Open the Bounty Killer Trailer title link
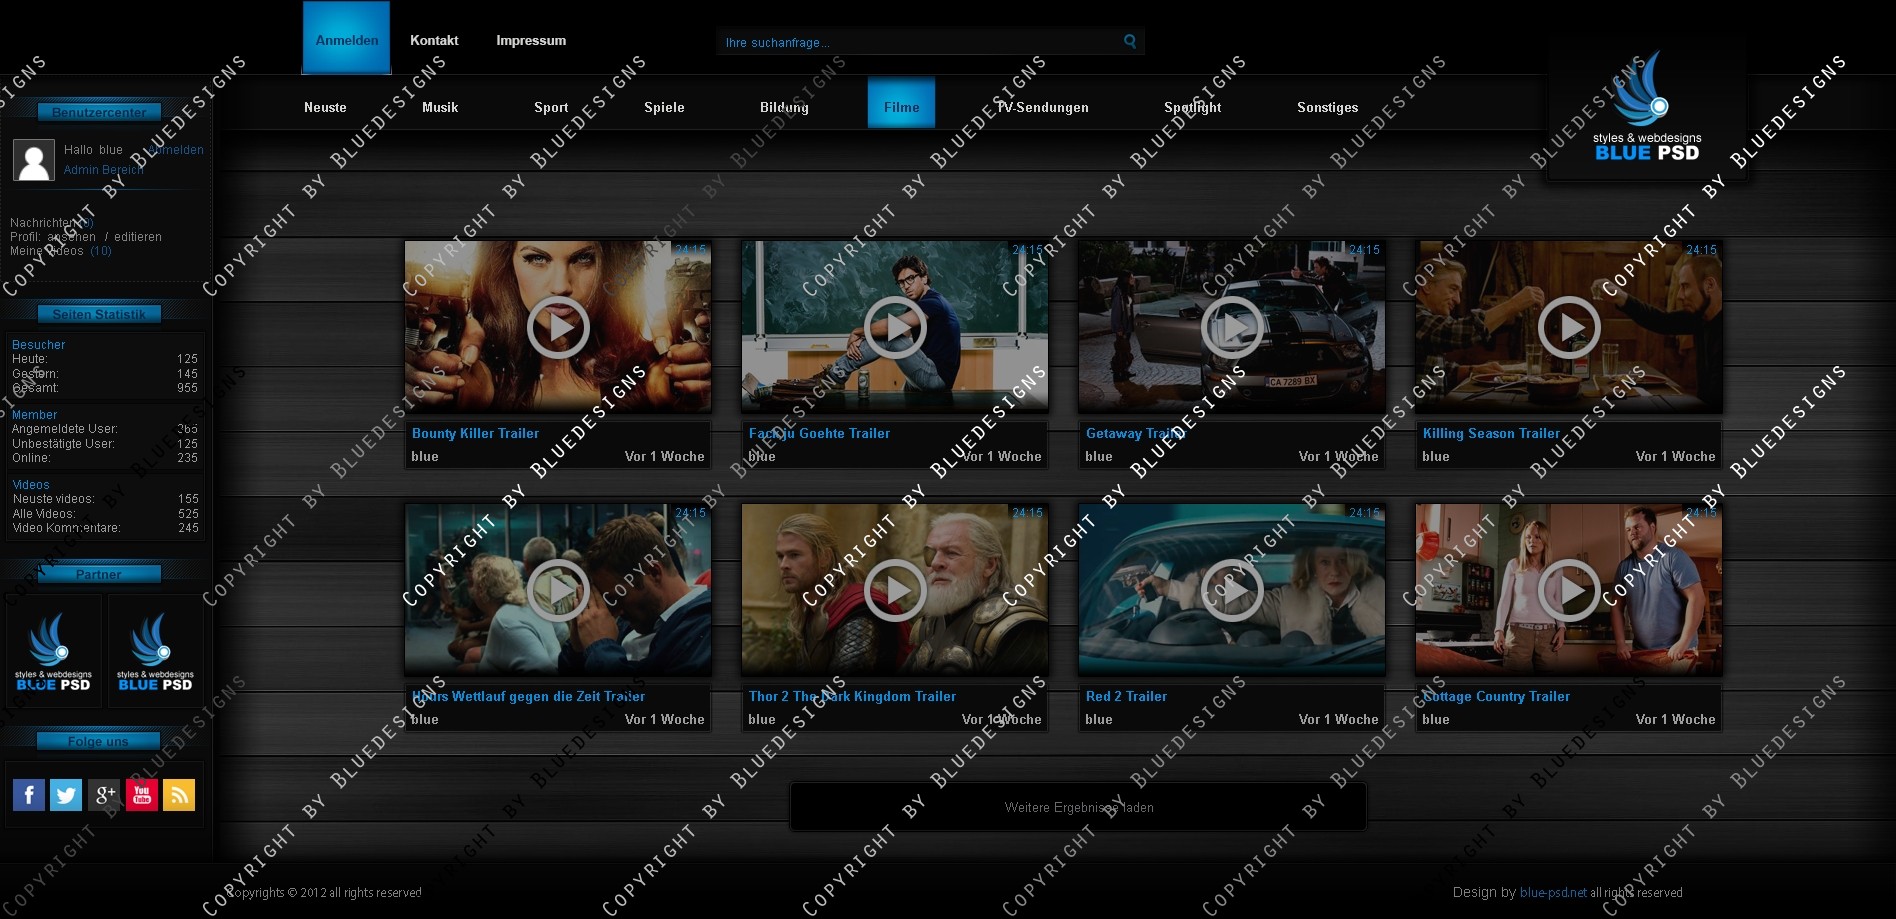The image size is (1896, 919). pos(475,433)
